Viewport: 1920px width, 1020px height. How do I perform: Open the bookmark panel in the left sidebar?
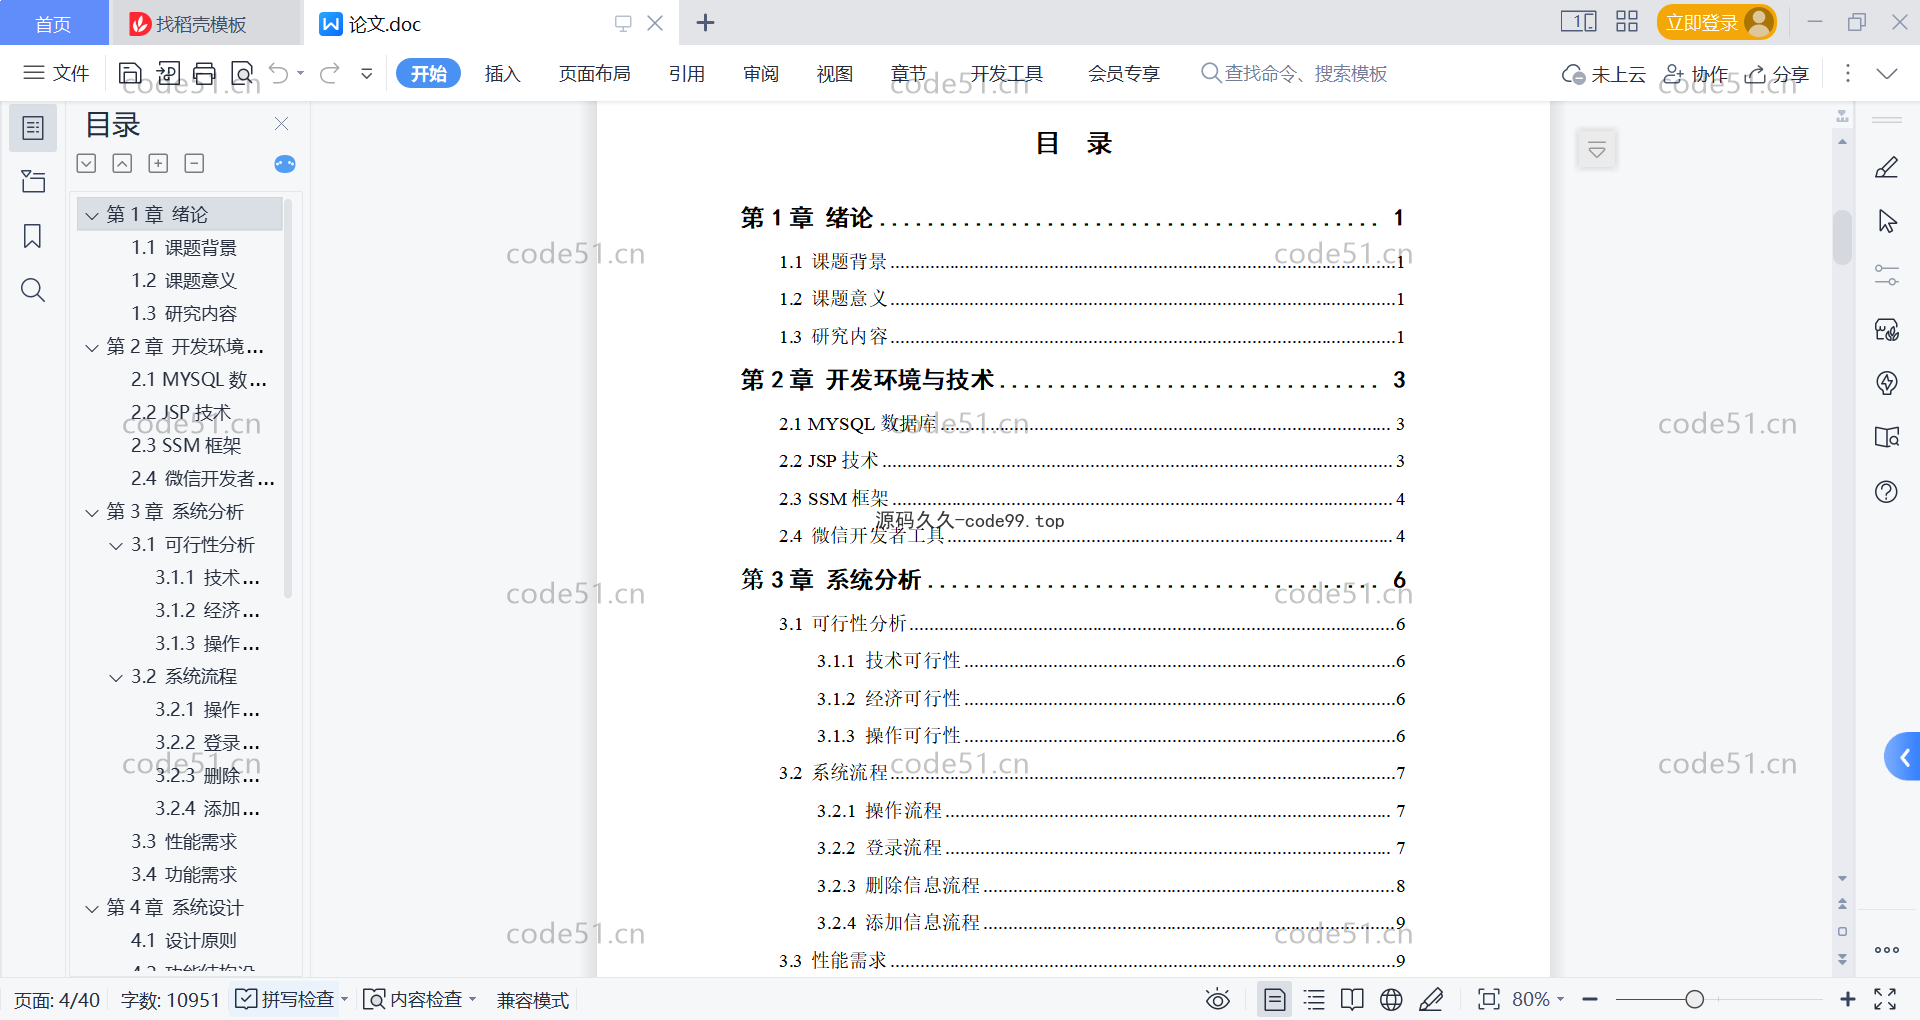[33, 236]
